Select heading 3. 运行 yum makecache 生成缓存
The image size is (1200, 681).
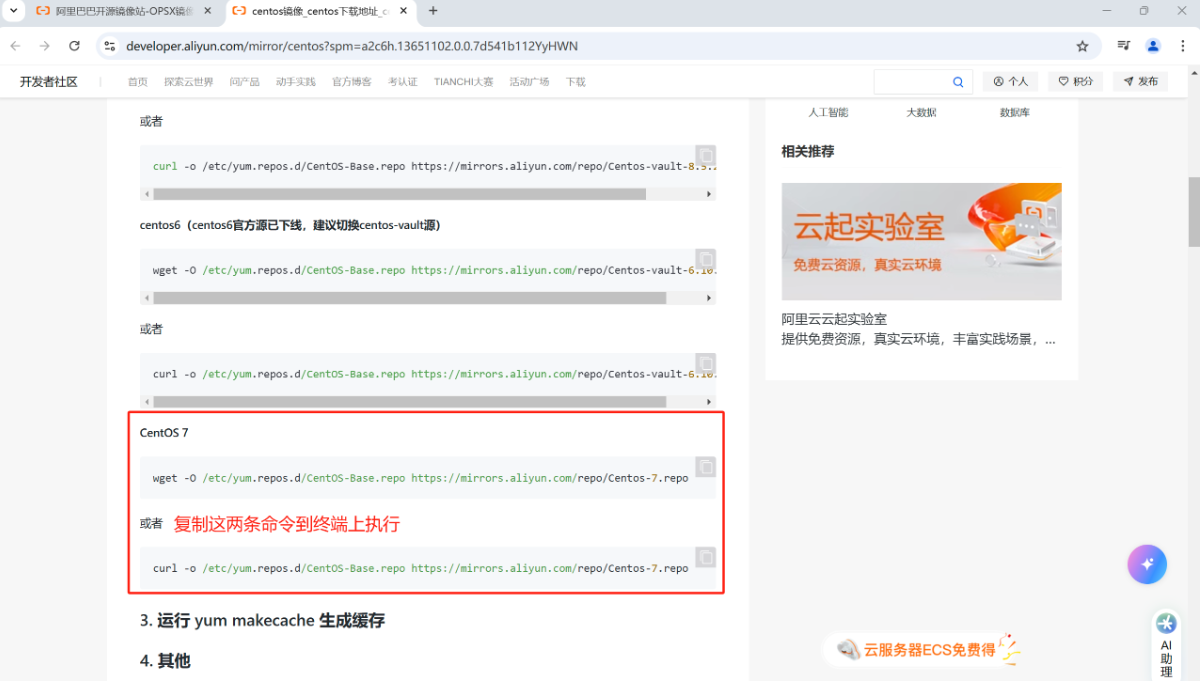(x=262, y=621)
